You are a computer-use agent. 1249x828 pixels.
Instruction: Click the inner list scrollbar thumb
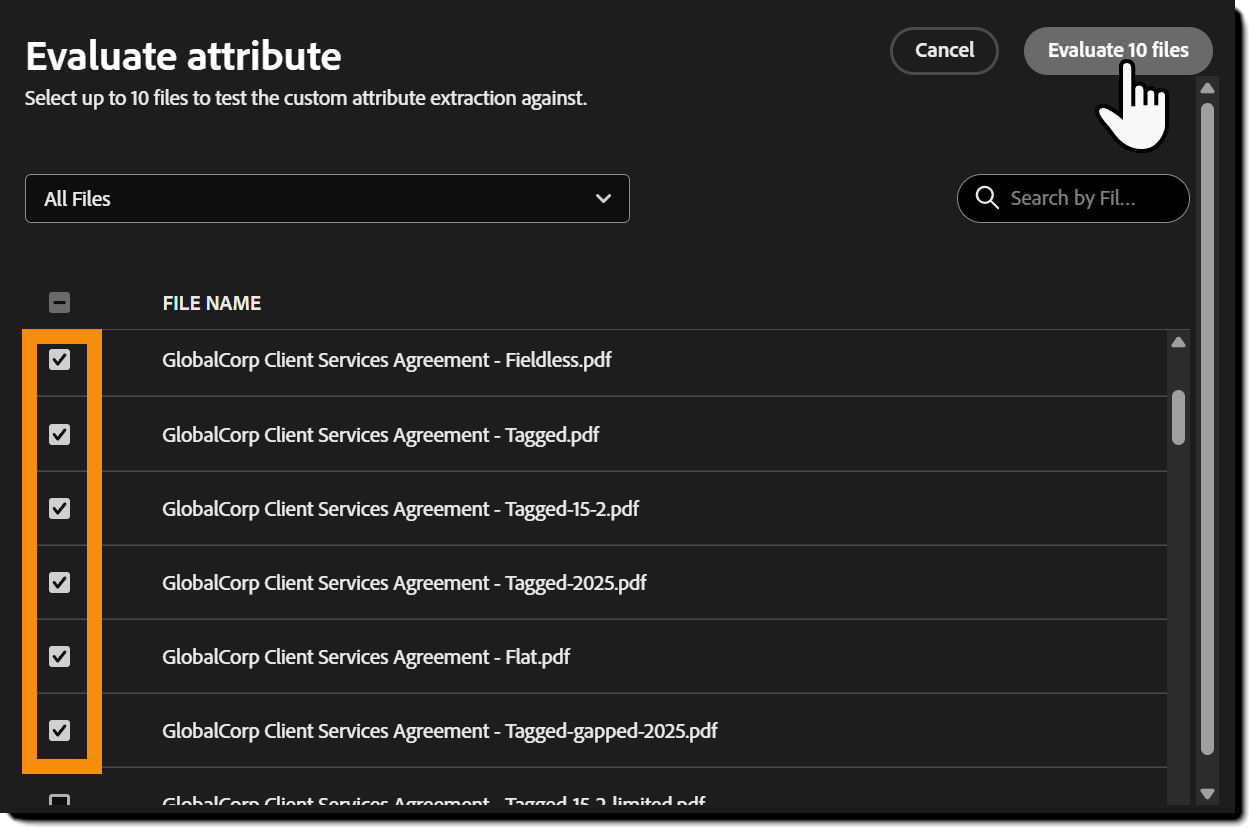coord(1178,420)
